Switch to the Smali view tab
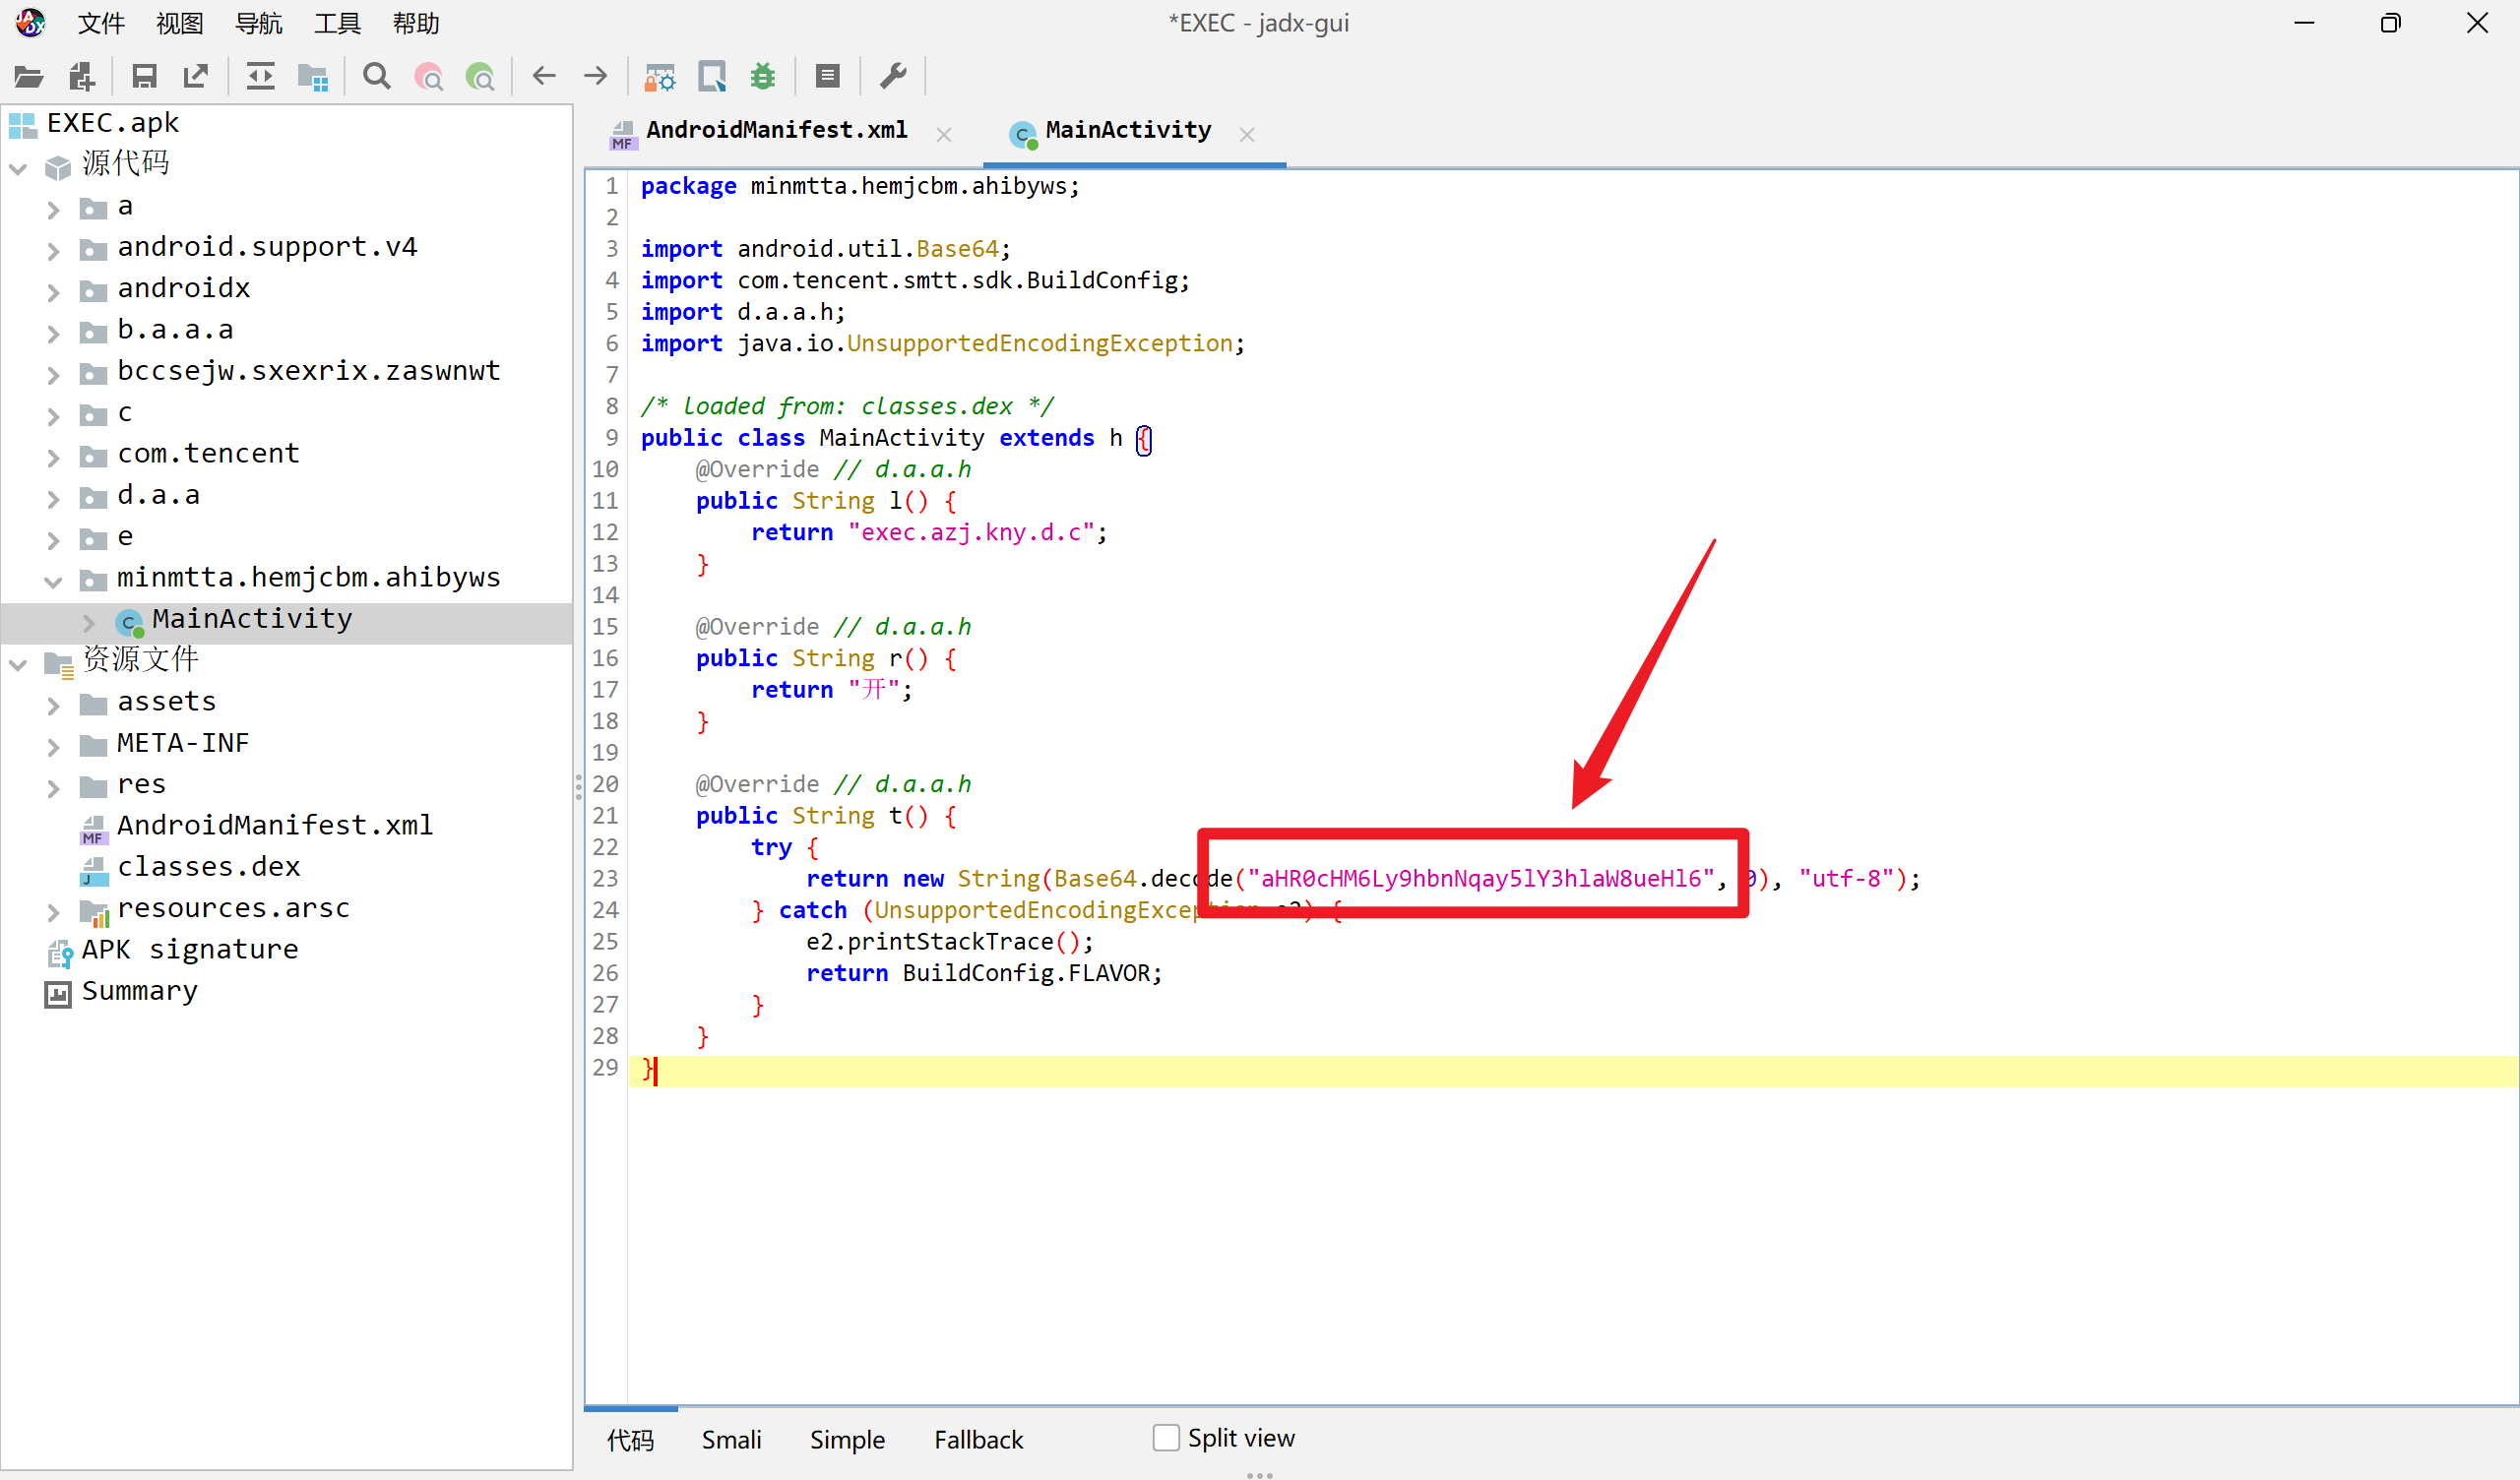The image size is (2520, 1480). pyautogui.click(x=731, y=1439)
